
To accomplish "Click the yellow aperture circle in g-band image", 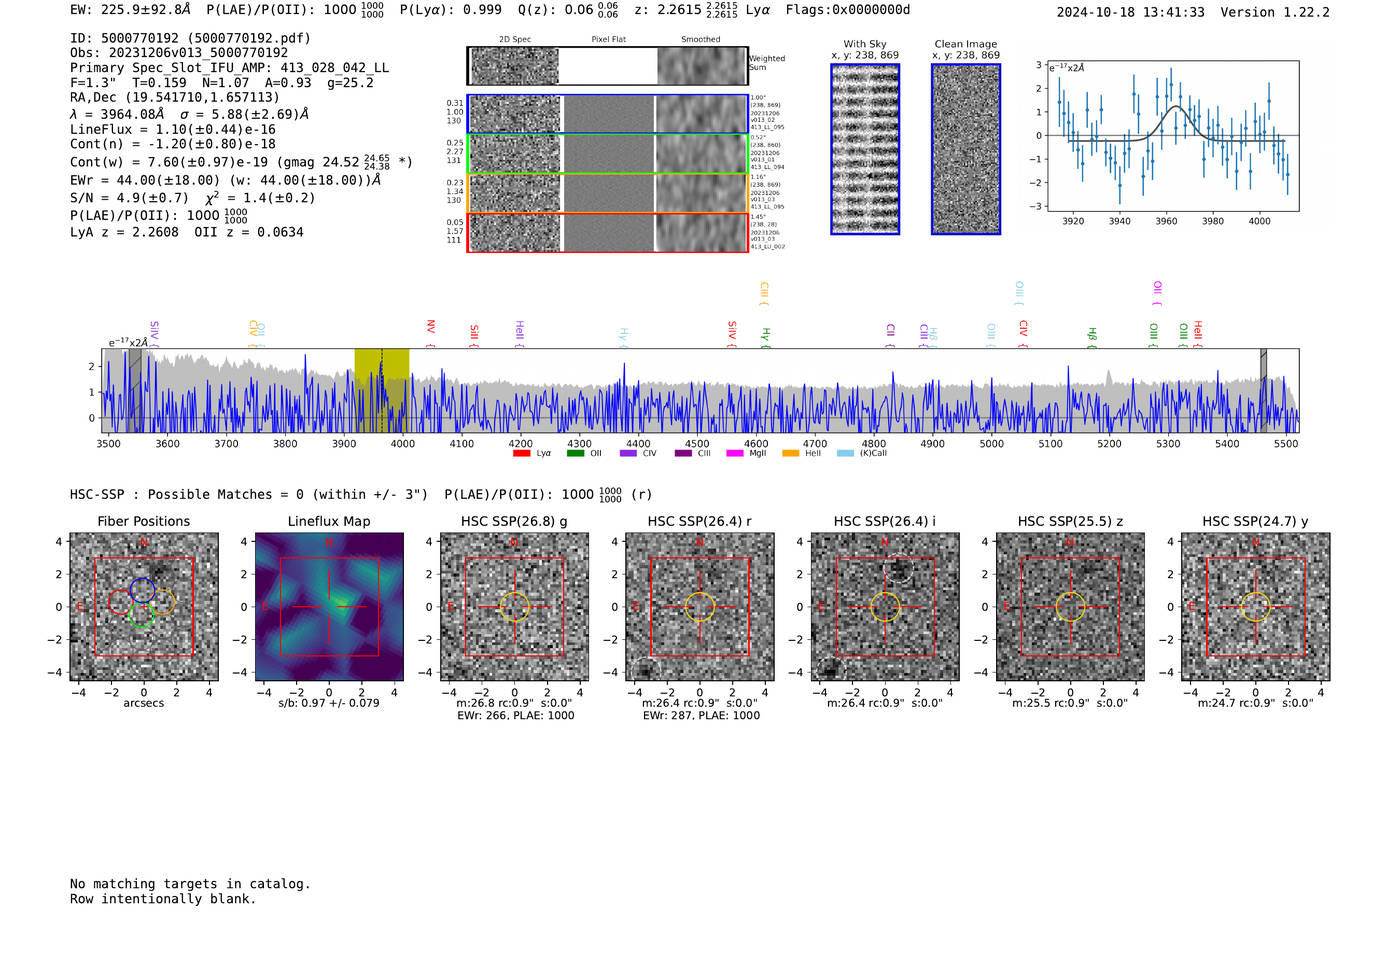I will click(514, 607).
